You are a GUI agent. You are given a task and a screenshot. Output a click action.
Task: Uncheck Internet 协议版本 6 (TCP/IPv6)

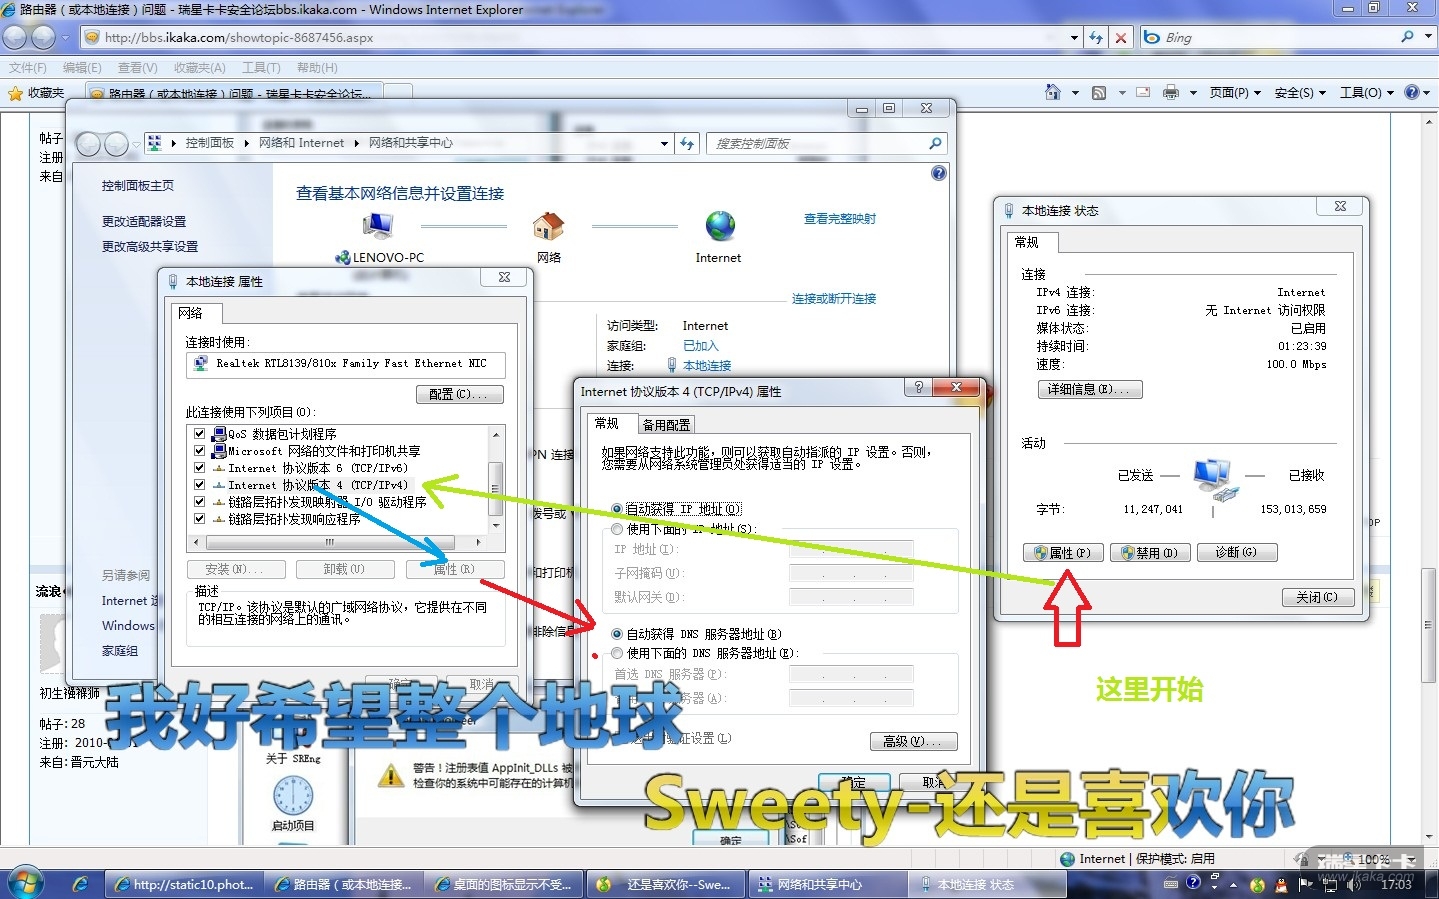[200, 468]
